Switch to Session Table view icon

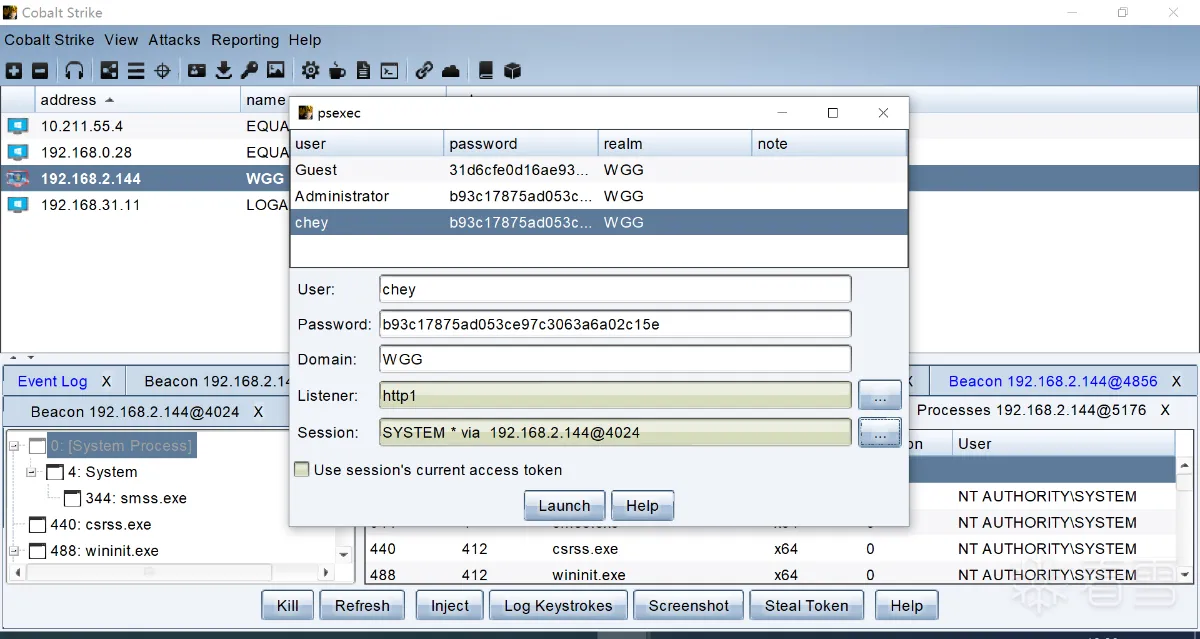tap(136, 71)
